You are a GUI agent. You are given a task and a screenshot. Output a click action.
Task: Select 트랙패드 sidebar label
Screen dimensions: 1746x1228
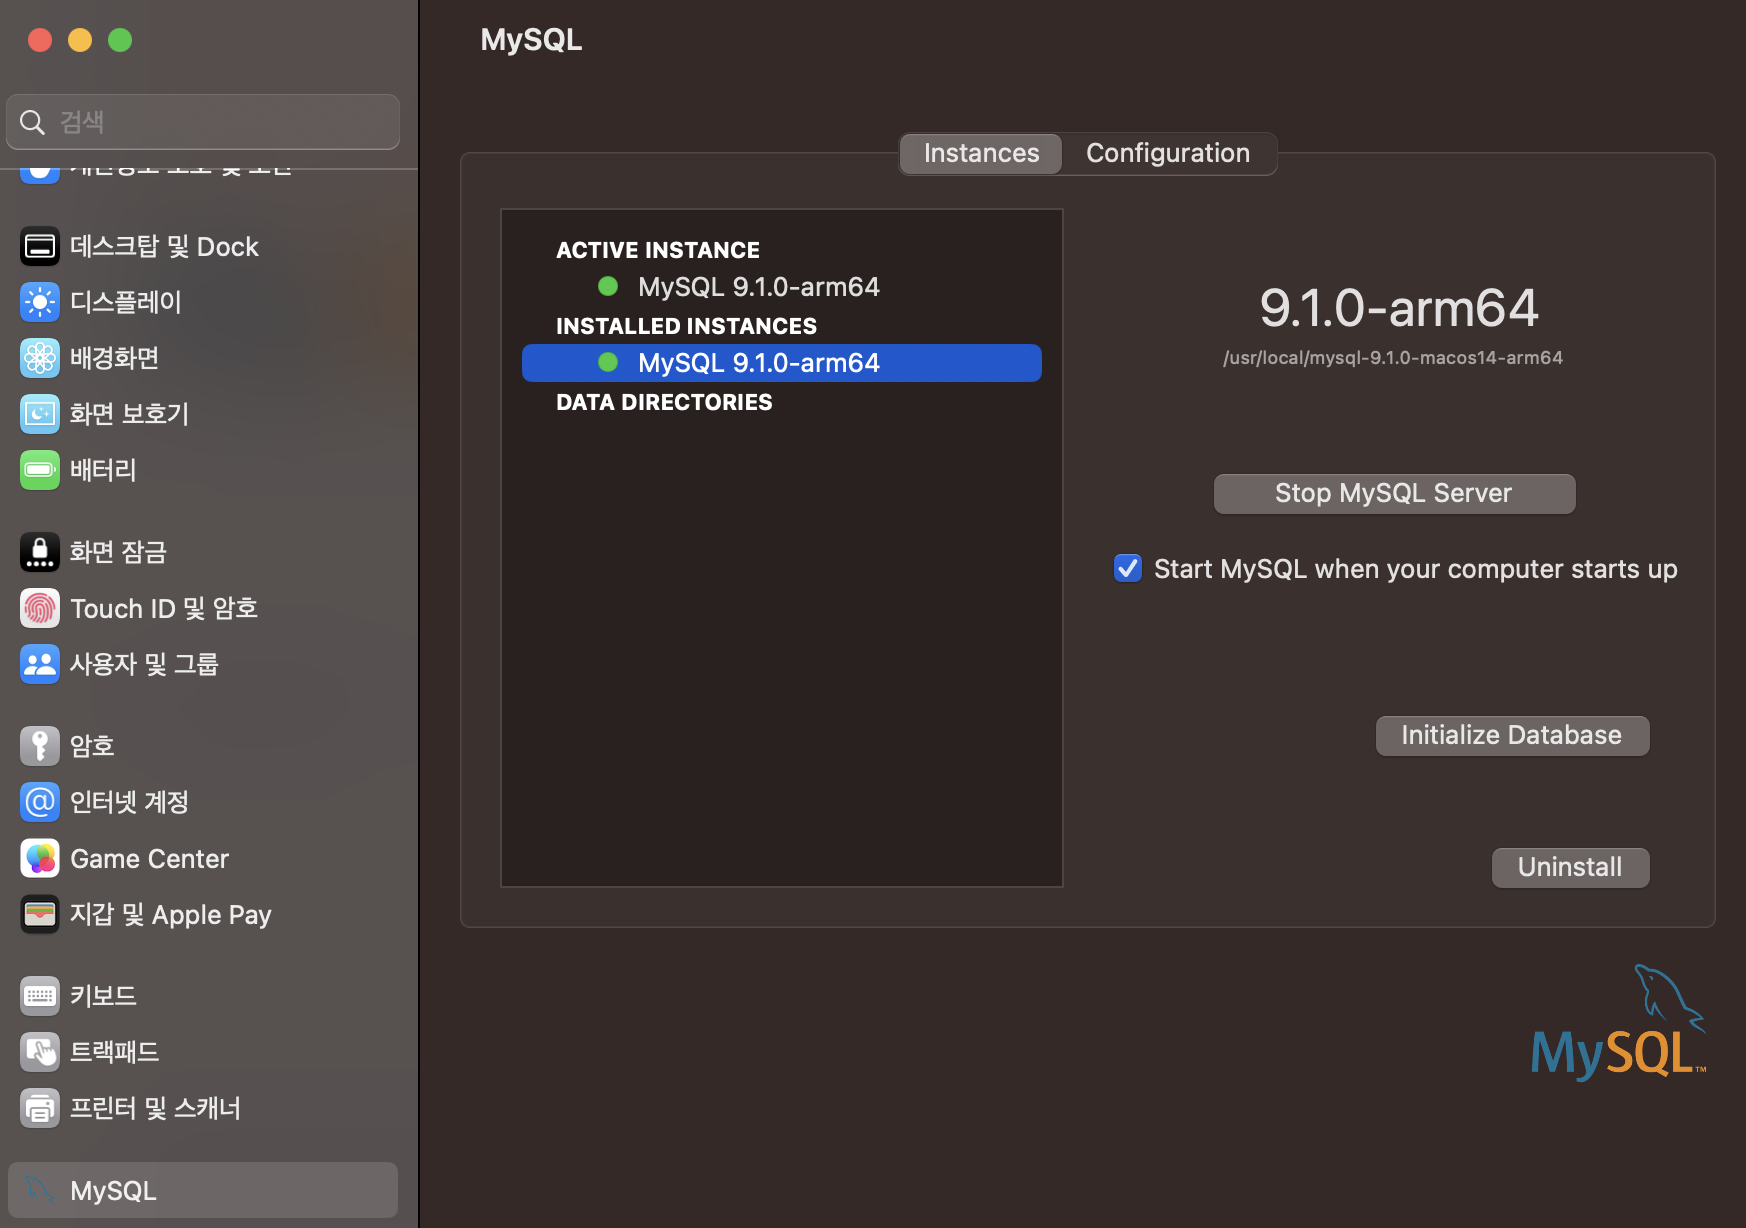point(115,1052)
